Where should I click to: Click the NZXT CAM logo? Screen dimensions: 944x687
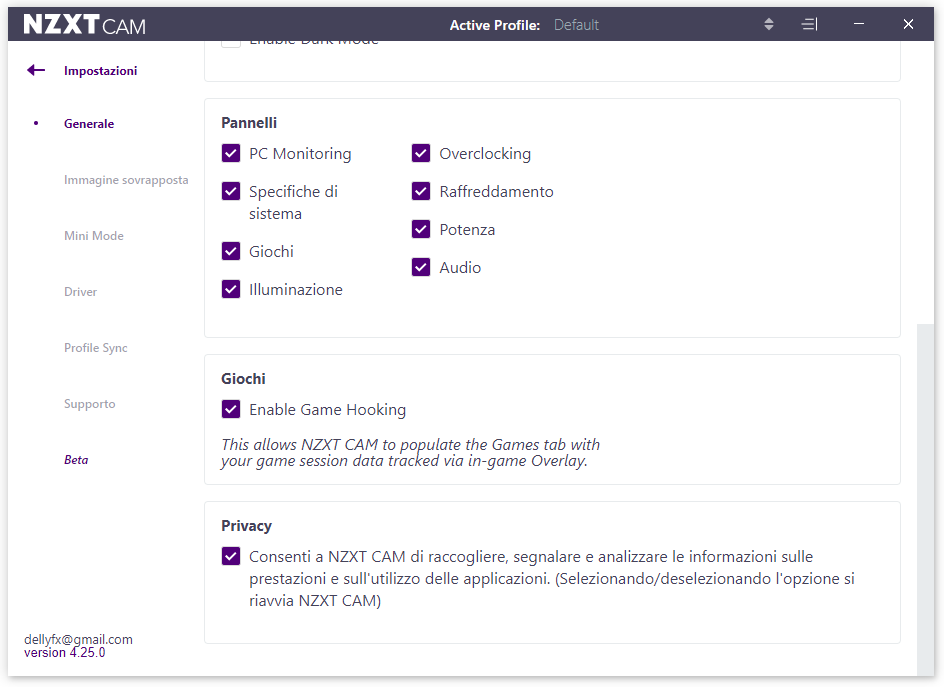(x=84, y=25)
